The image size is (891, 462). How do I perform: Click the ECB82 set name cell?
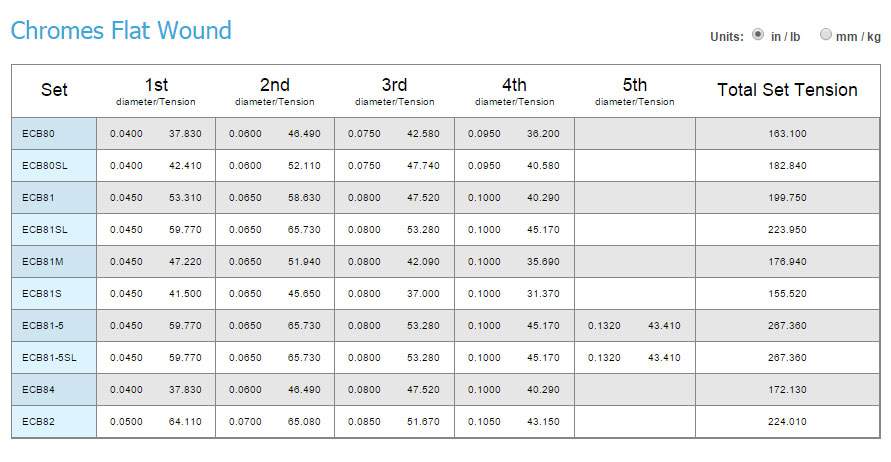tap(54, 422)
